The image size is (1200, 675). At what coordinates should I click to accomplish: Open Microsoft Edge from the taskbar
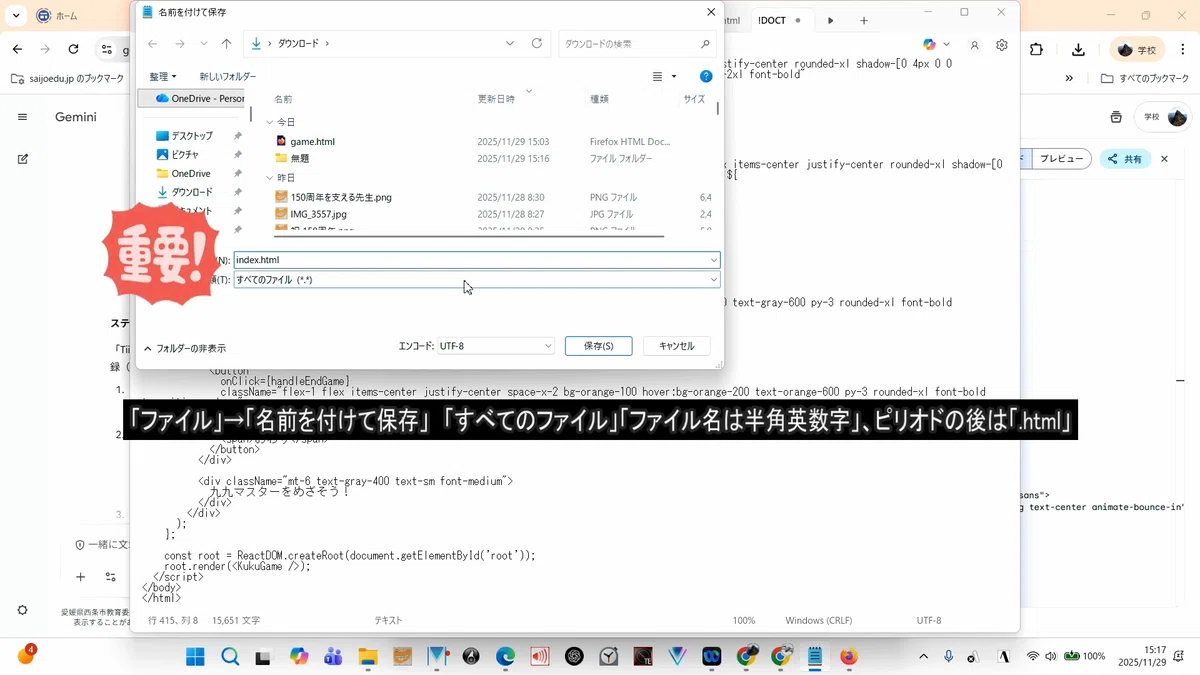click(x=505, y=657)
